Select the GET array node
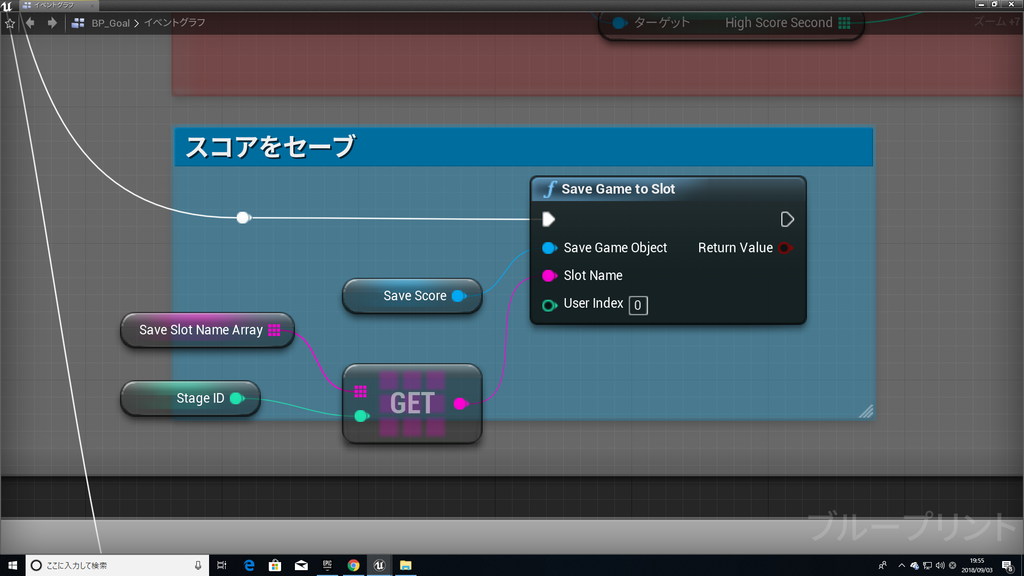The width and height of the screenshot is (1024, 576). click(412, 404)
